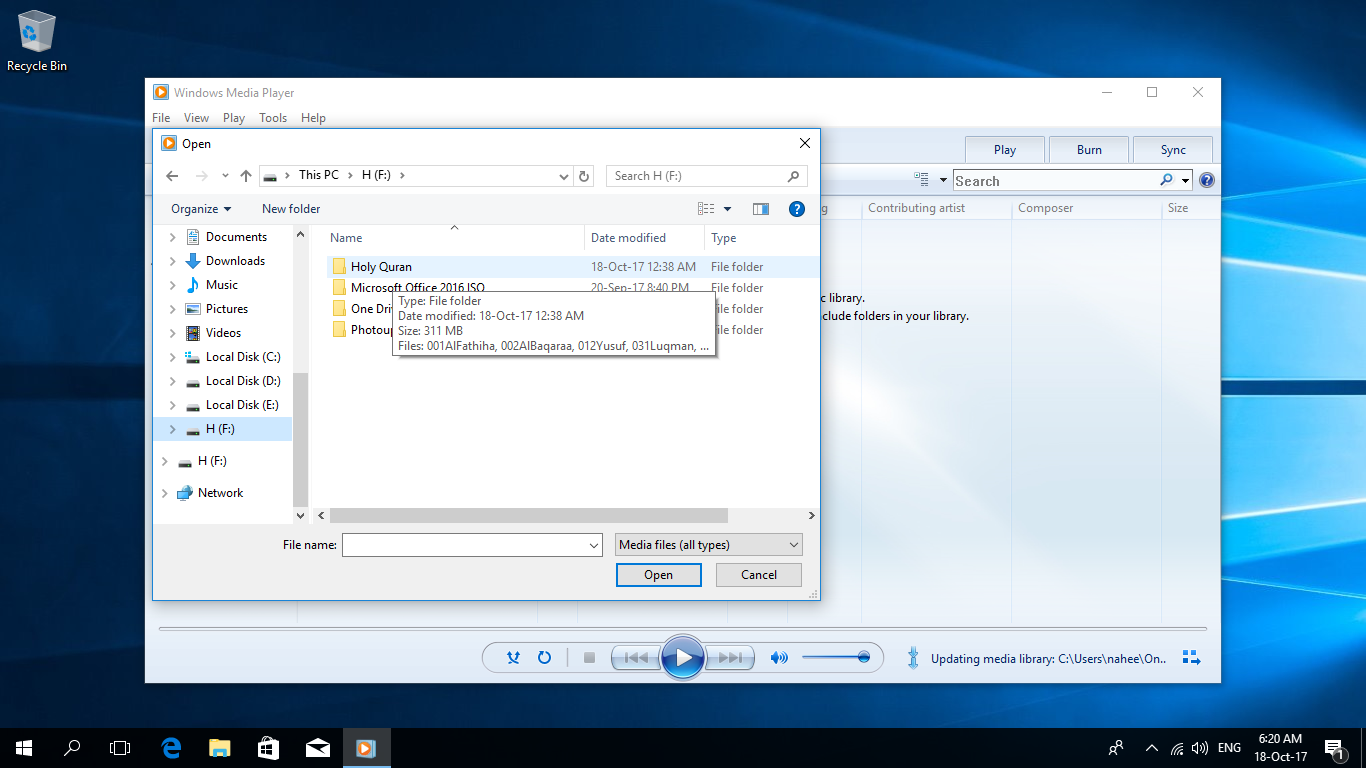1366x768 pixels.
Task: Click the horizontal scrollbar in file list
Action: tap(528, 516)
